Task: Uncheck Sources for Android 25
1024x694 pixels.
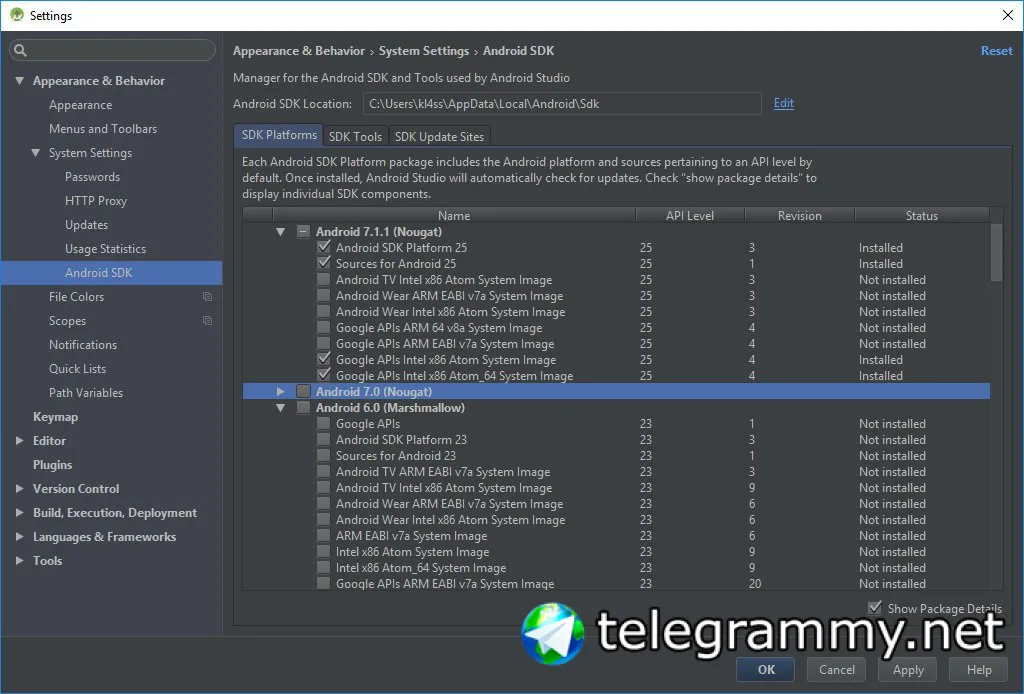Action: (323, 263)
